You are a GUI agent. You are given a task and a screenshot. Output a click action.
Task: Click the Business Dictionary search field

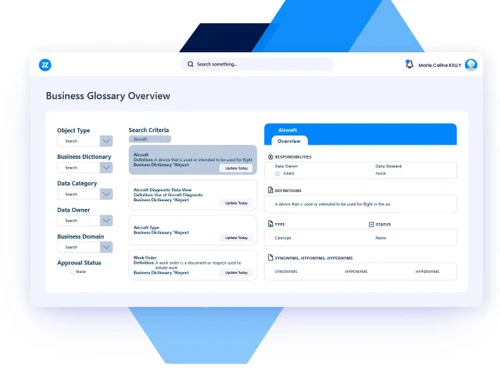tap(79, 167)
